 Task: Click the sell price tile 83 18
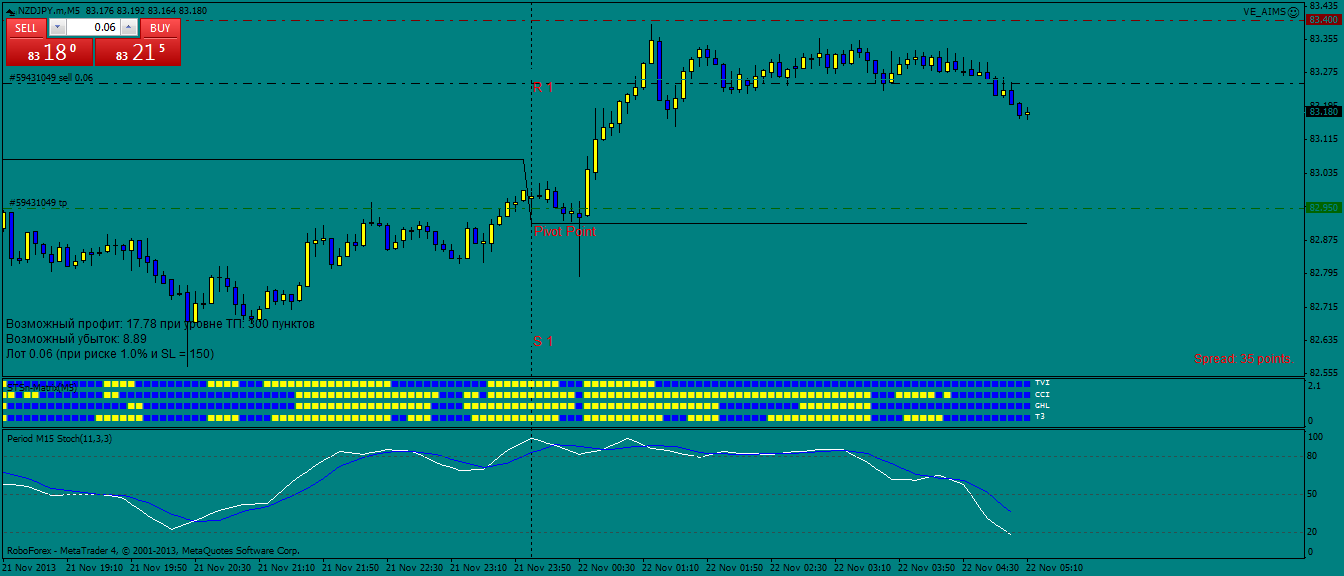(x=50, y=53)
